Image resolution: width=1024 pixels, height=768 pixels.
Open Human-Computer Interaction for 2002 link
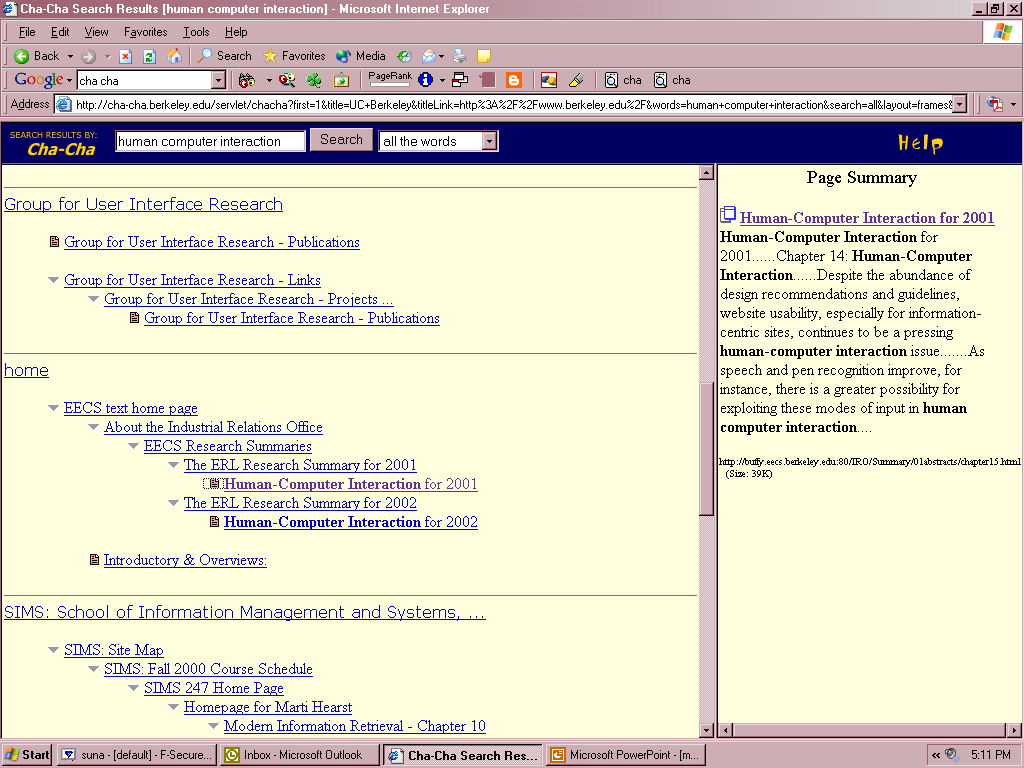[350, 522]
